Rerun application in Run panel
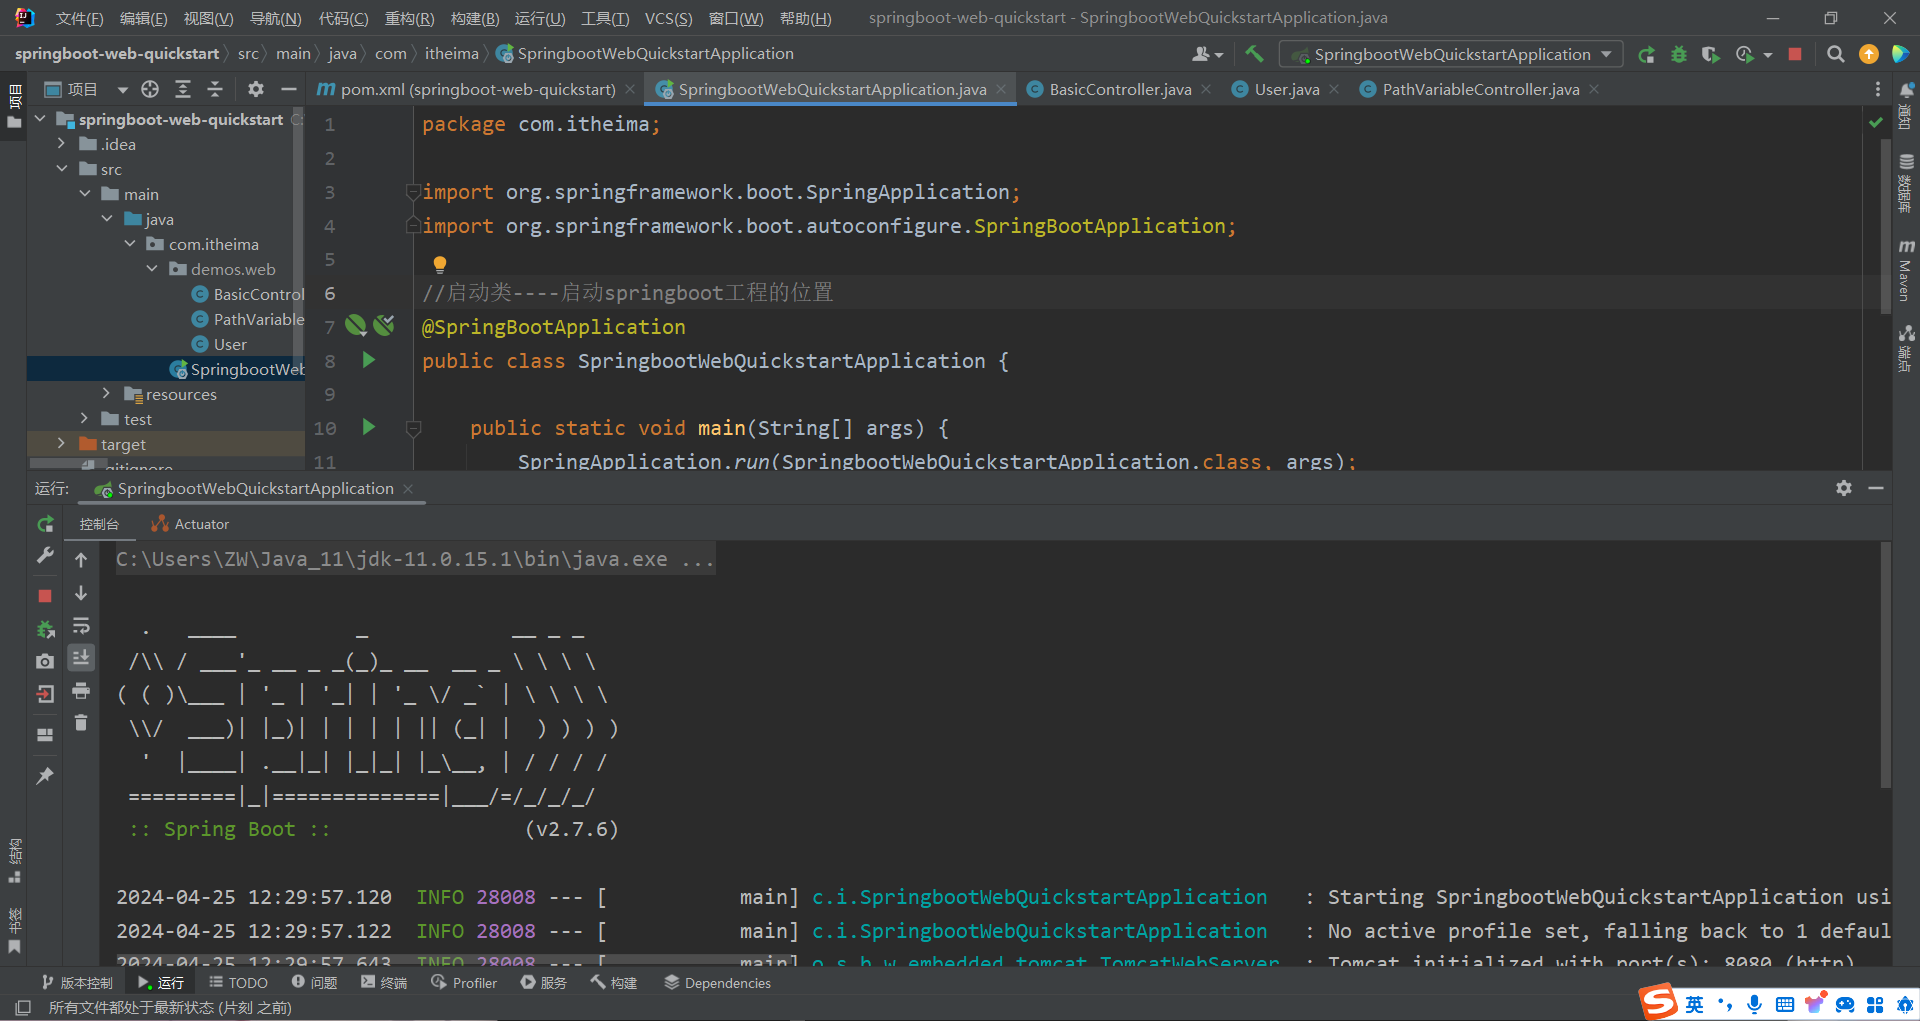Viewport: 1920px width, 1021px height. (x=45, y=524)
